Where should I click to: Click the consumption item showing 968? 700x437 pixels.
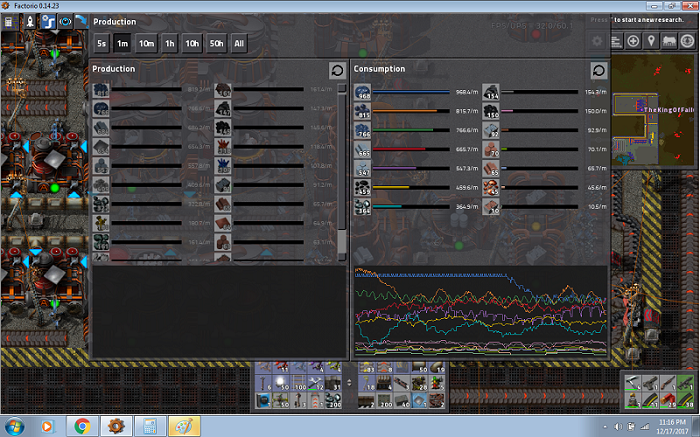362,92
